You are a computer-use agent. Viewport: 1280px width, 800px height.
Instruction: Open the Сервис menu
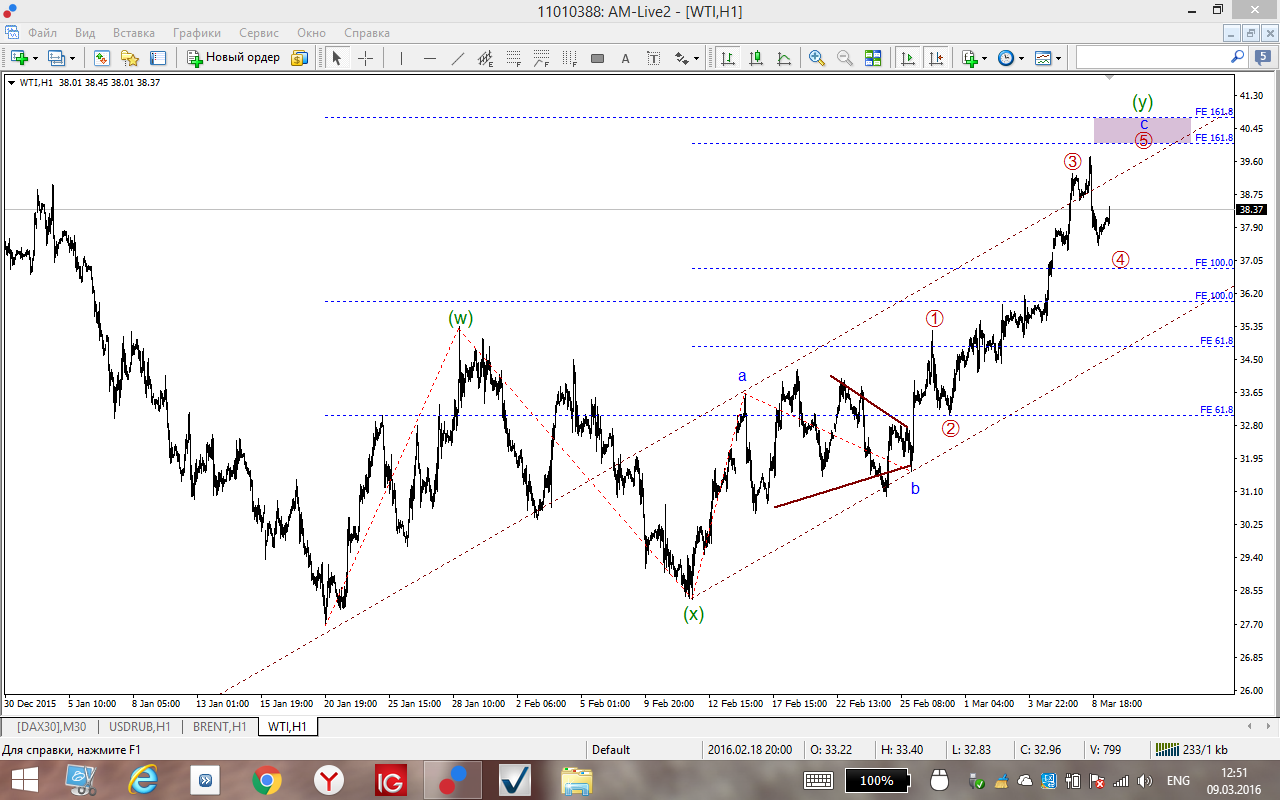pos(260,33)
